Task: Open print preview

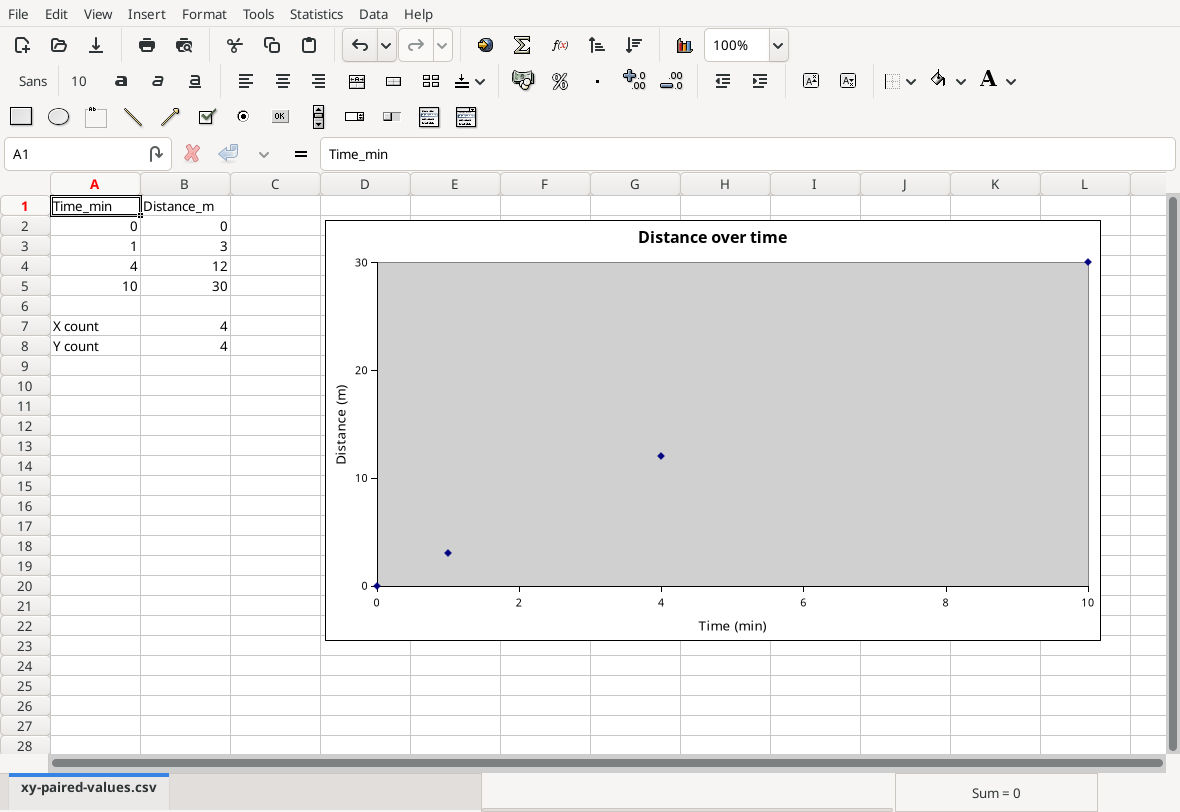Action: tap(184, 45)
